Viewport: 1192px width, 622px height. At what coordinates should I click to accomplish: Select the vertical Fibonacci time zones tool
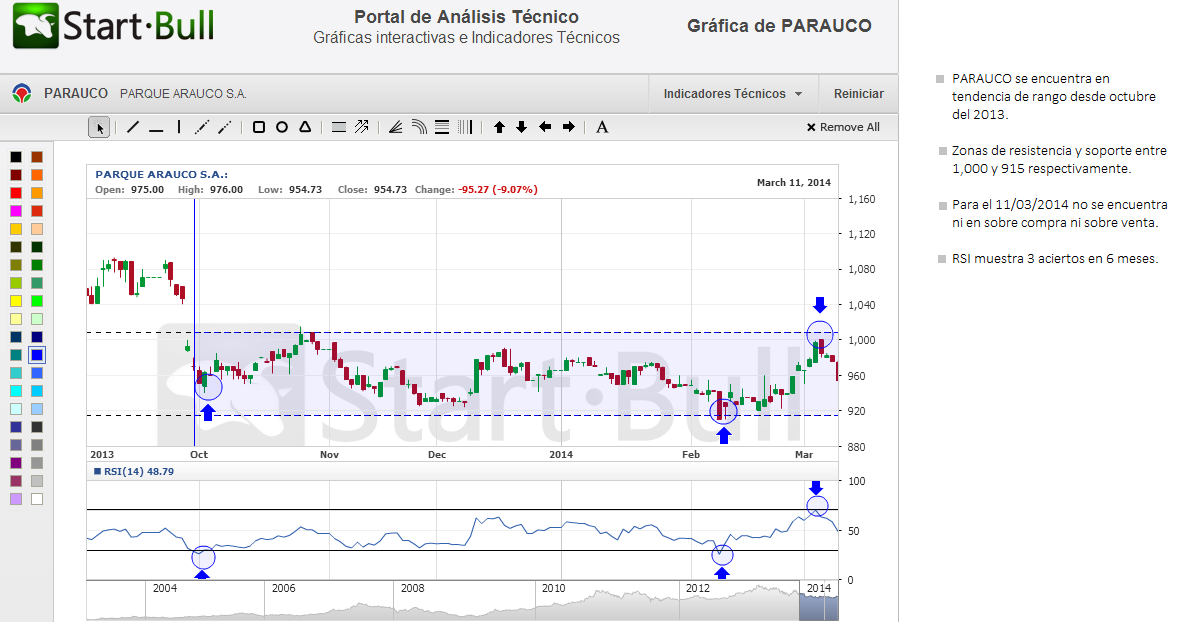pyautogui.click(x=465, y=127)
